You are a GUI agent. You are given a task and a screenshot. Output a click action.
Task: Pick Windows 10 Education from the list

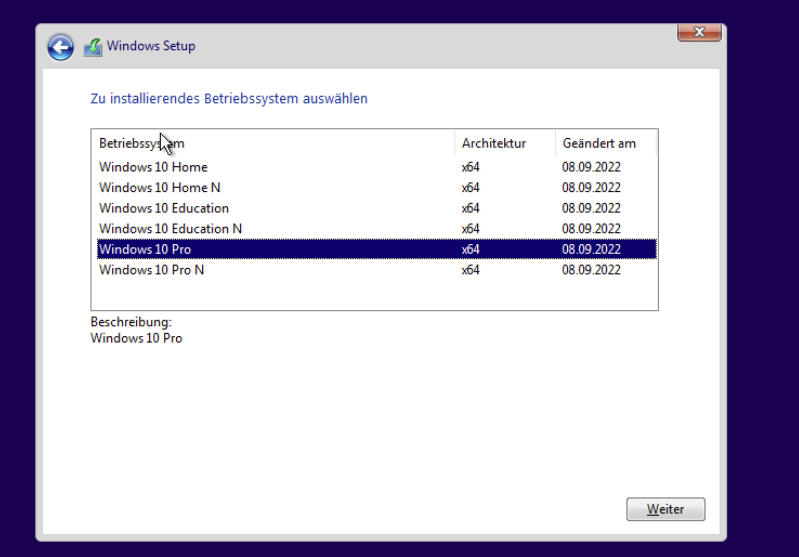pos(377,208)
